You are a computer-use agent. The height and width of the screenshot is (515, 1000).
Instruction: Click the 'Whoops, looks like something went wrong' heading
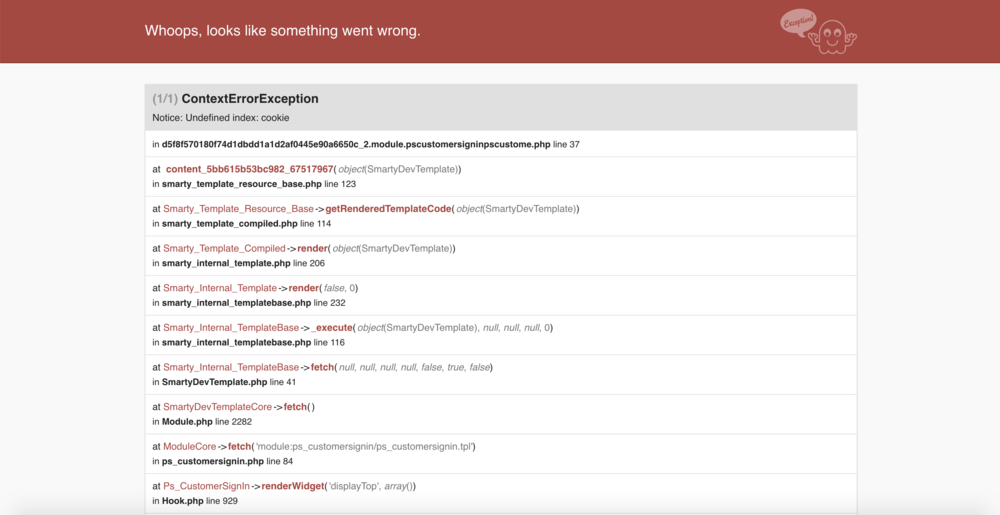[282, 31]
